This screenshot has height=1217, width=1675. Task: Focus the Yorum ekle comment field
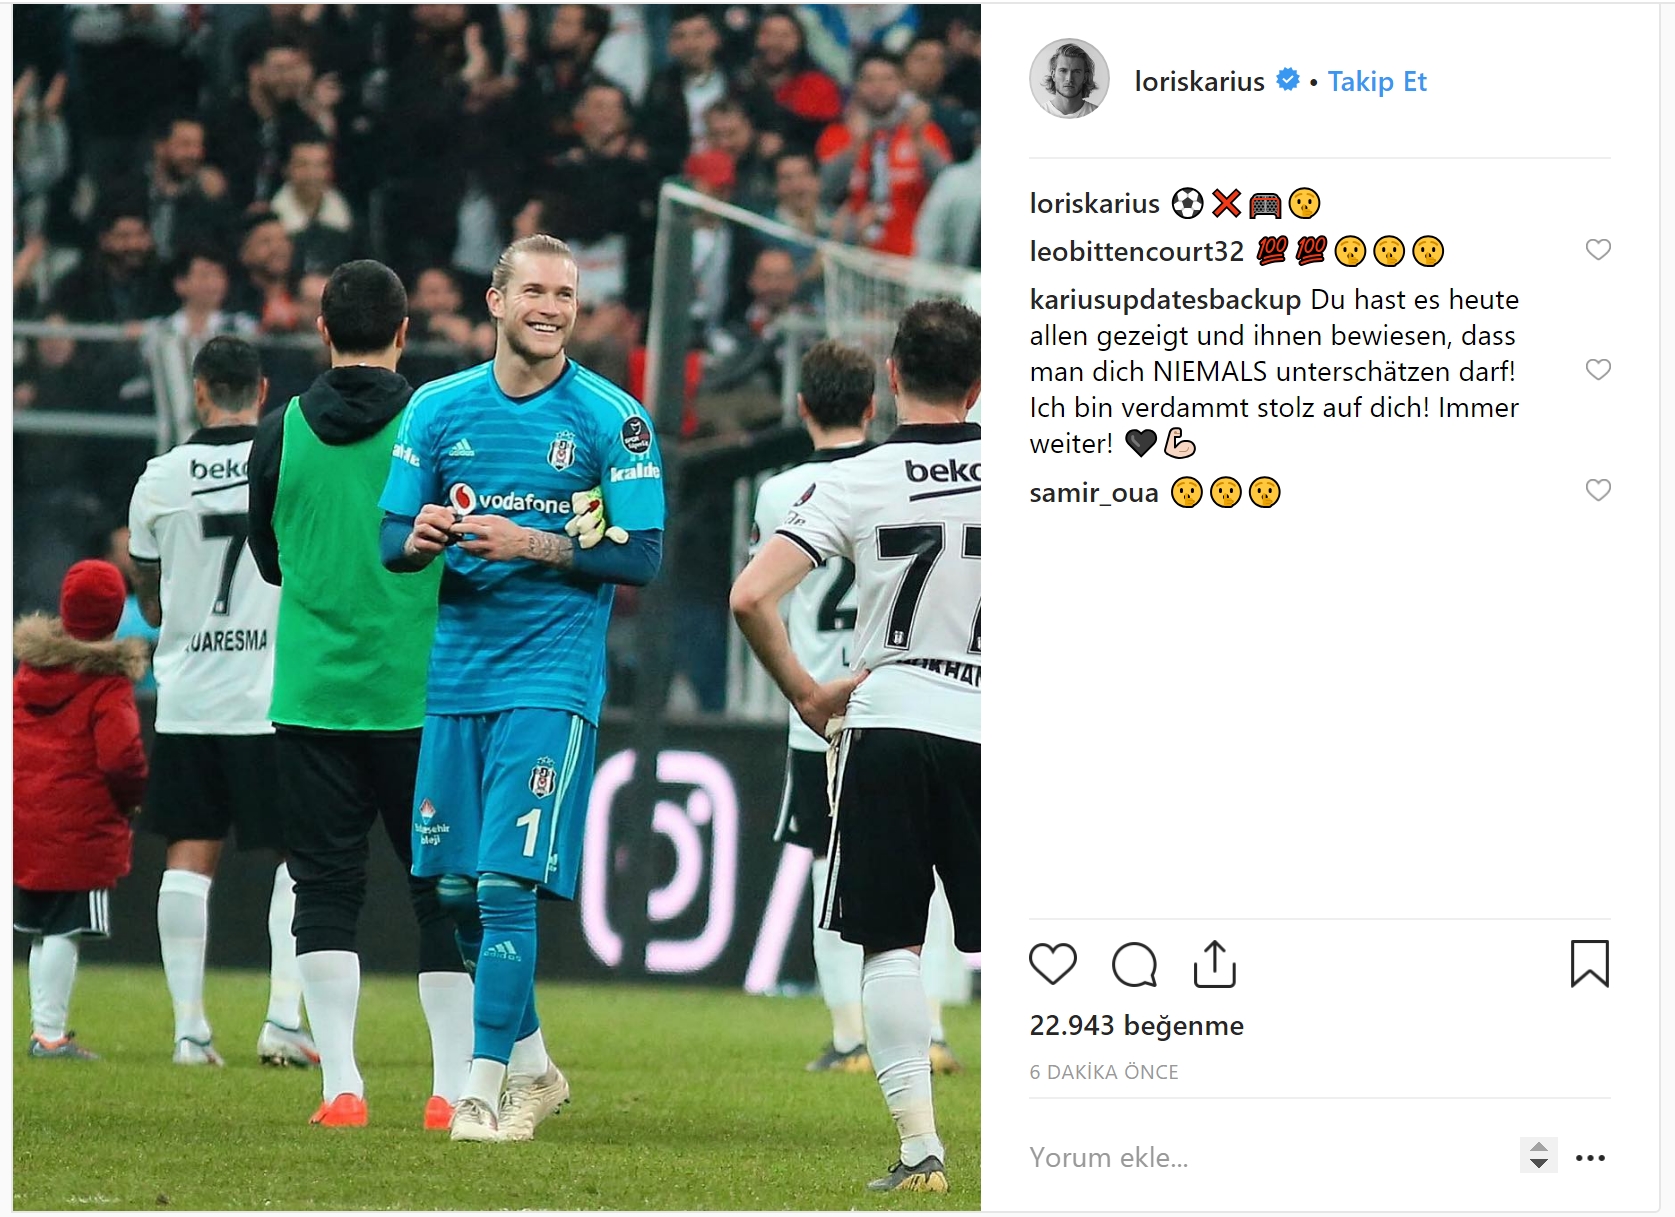1270,1157
